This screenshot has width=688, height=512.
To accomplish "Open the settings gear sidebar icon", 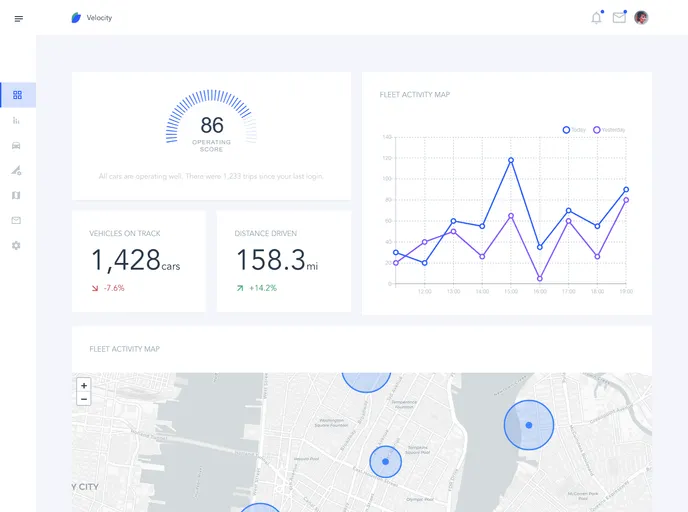I will (x=16, y=245).
